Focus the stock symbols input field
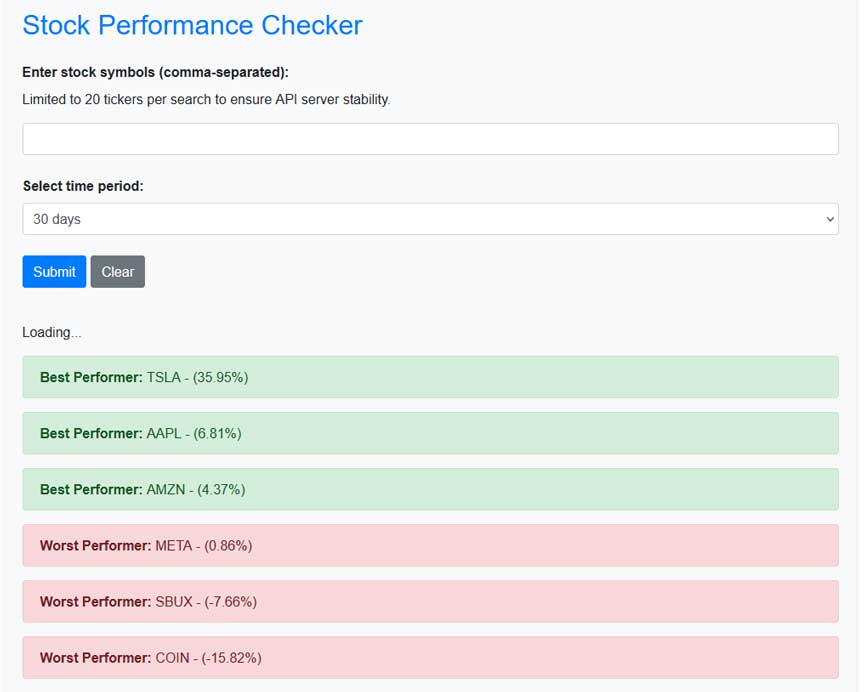864x692 pixels. pyautogui.click(x=430, y=139)
